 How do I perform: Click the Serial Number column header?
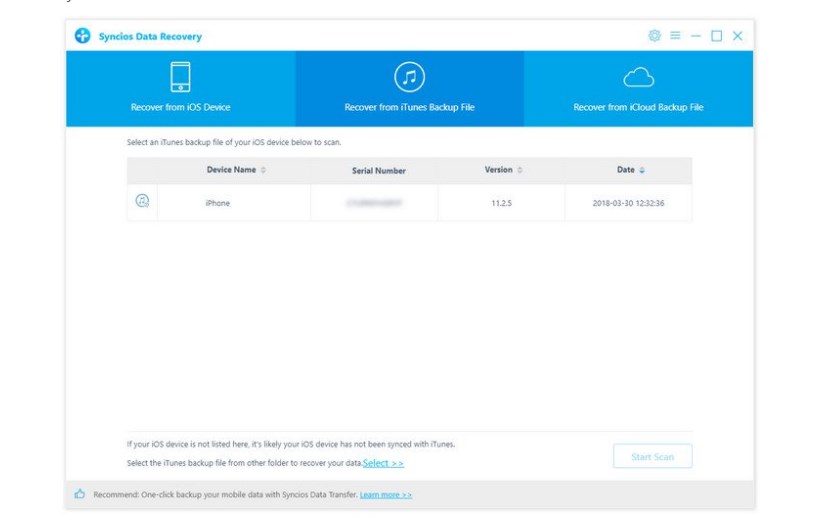pyautogui.click(x=378, y=170)
